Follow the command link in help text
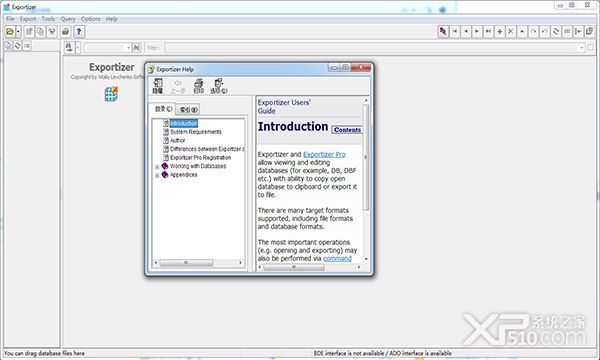The height and width of the screenshot is (360, 600). [337, 259]
